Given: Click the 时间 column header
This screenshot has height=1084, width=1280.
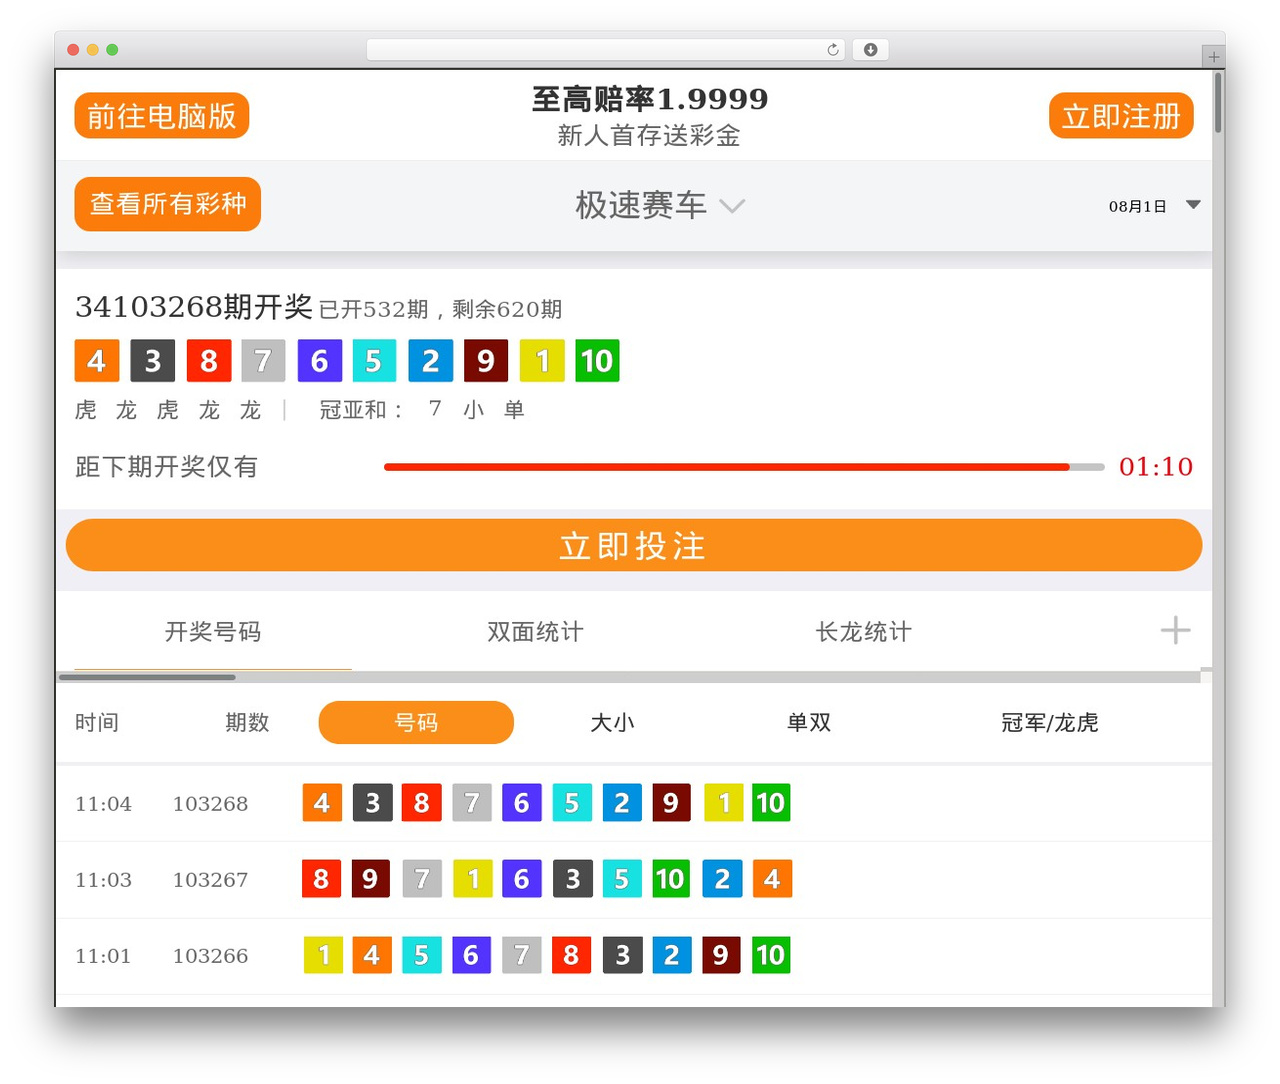Looking at the screenshot, I should tap(97, 722).
